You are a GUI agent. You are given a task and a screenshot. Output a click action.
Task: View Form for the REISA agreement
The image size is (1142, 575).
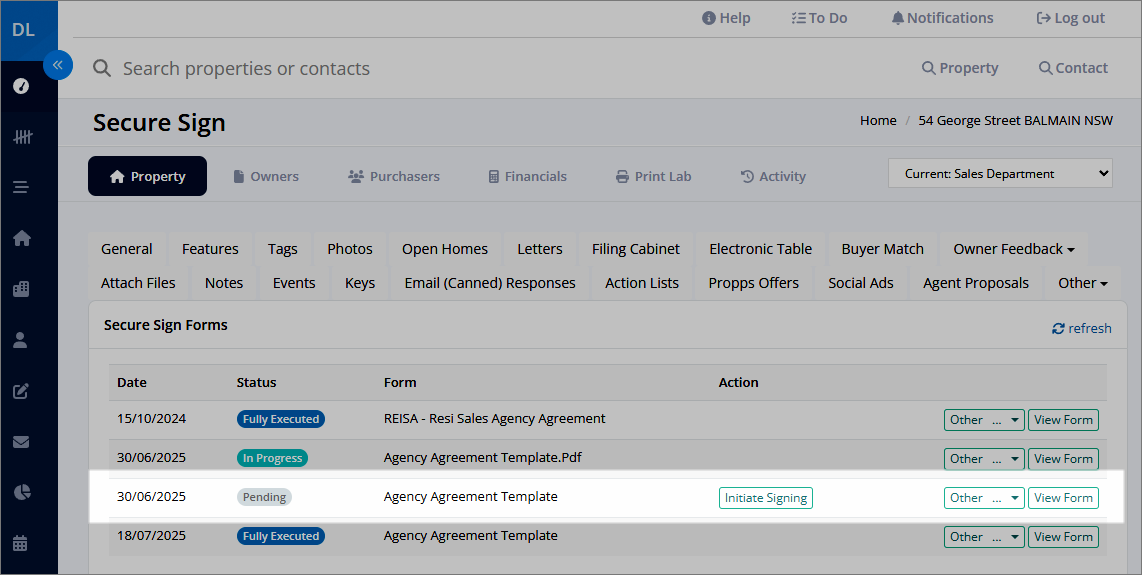(x=1063, y=420)
